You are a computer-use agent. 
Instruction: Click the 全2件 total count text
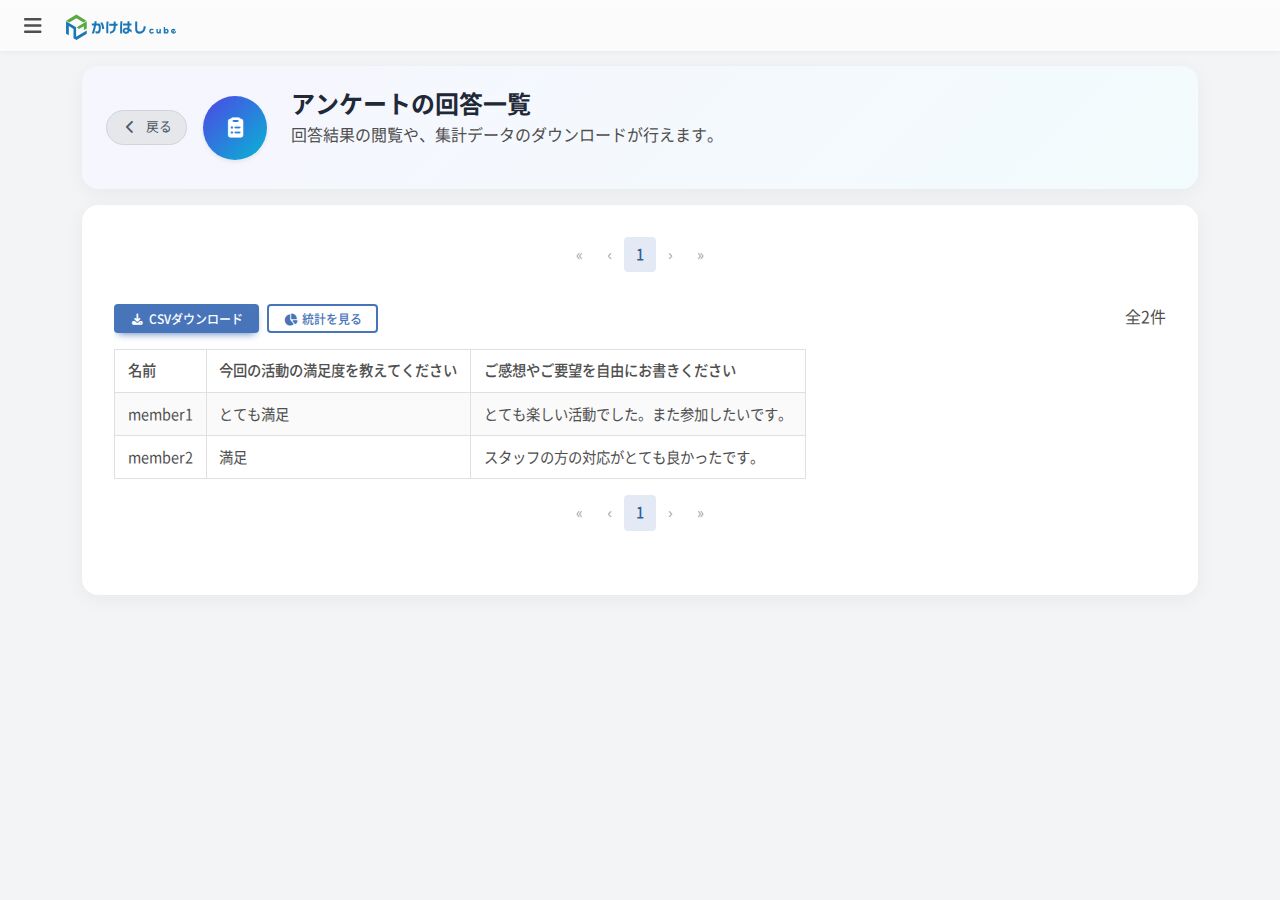(1145, 317)
